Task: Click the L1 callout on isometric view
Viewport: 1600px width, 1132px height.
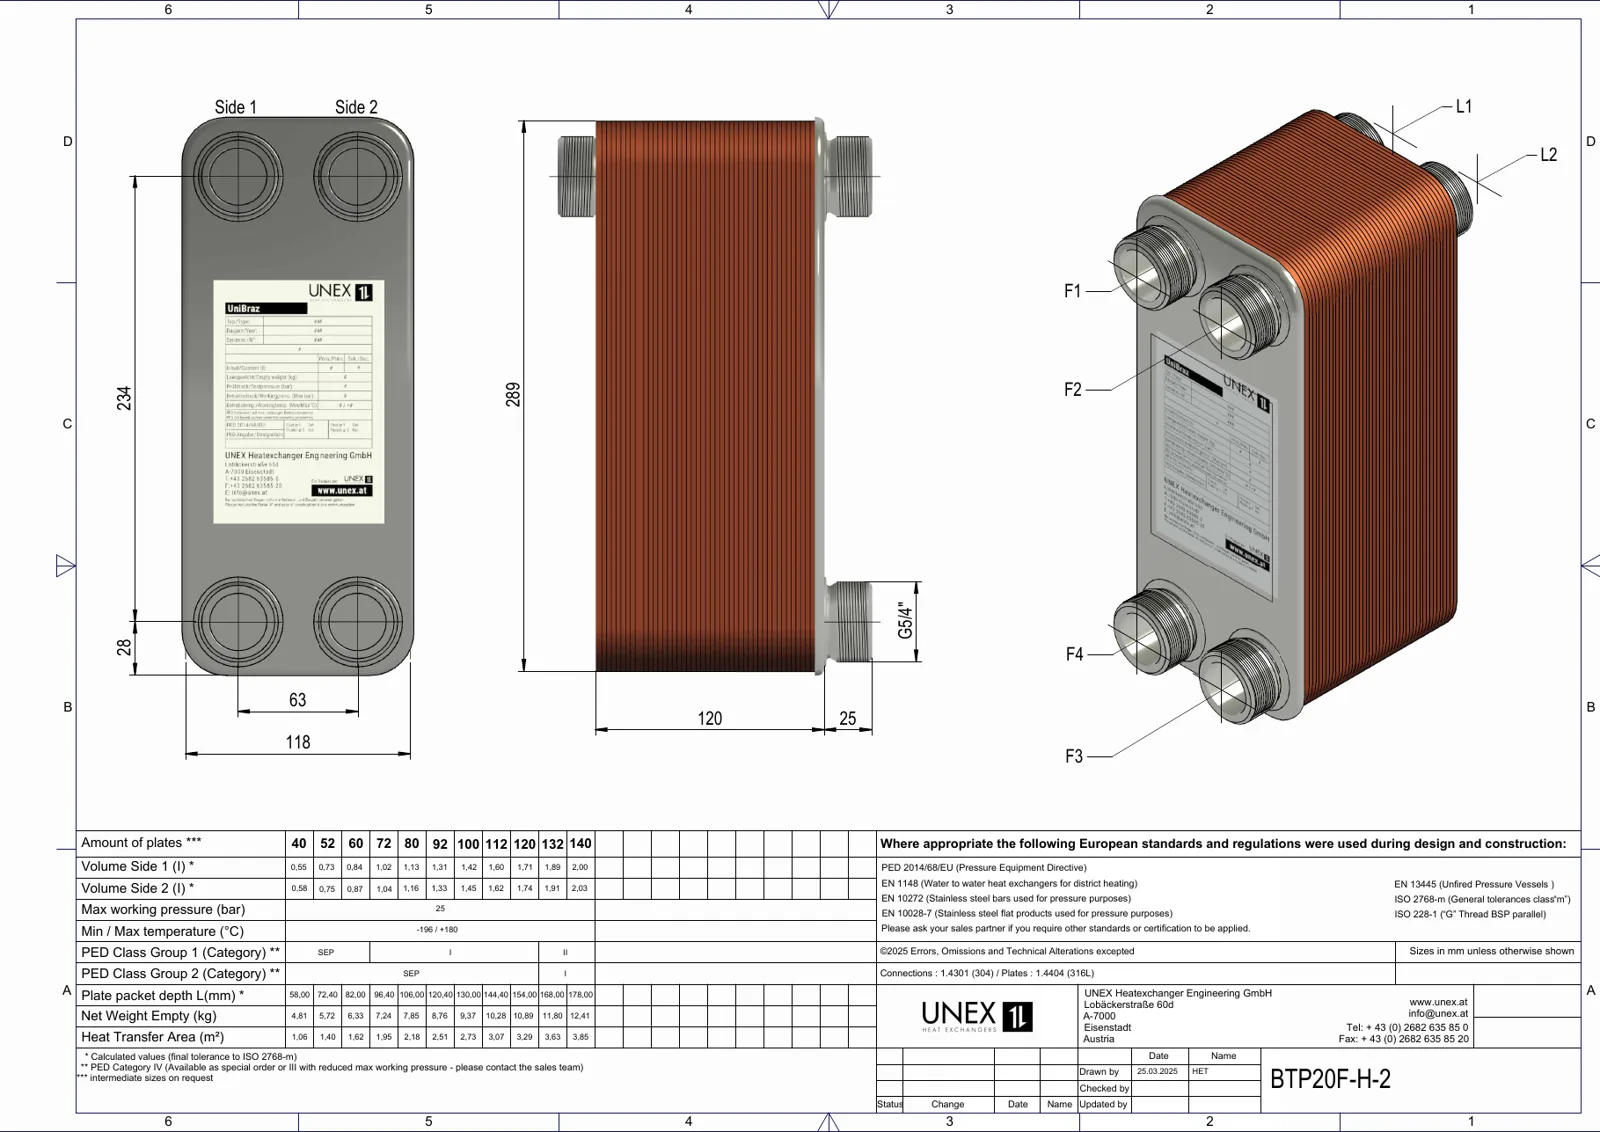Action: [x=1464, y=106]
